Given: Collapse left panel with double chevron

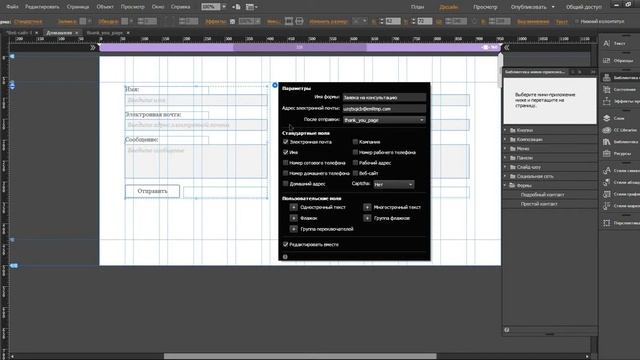Looking at the screenshot, I should pyautogui.click(x=93, y=48).
